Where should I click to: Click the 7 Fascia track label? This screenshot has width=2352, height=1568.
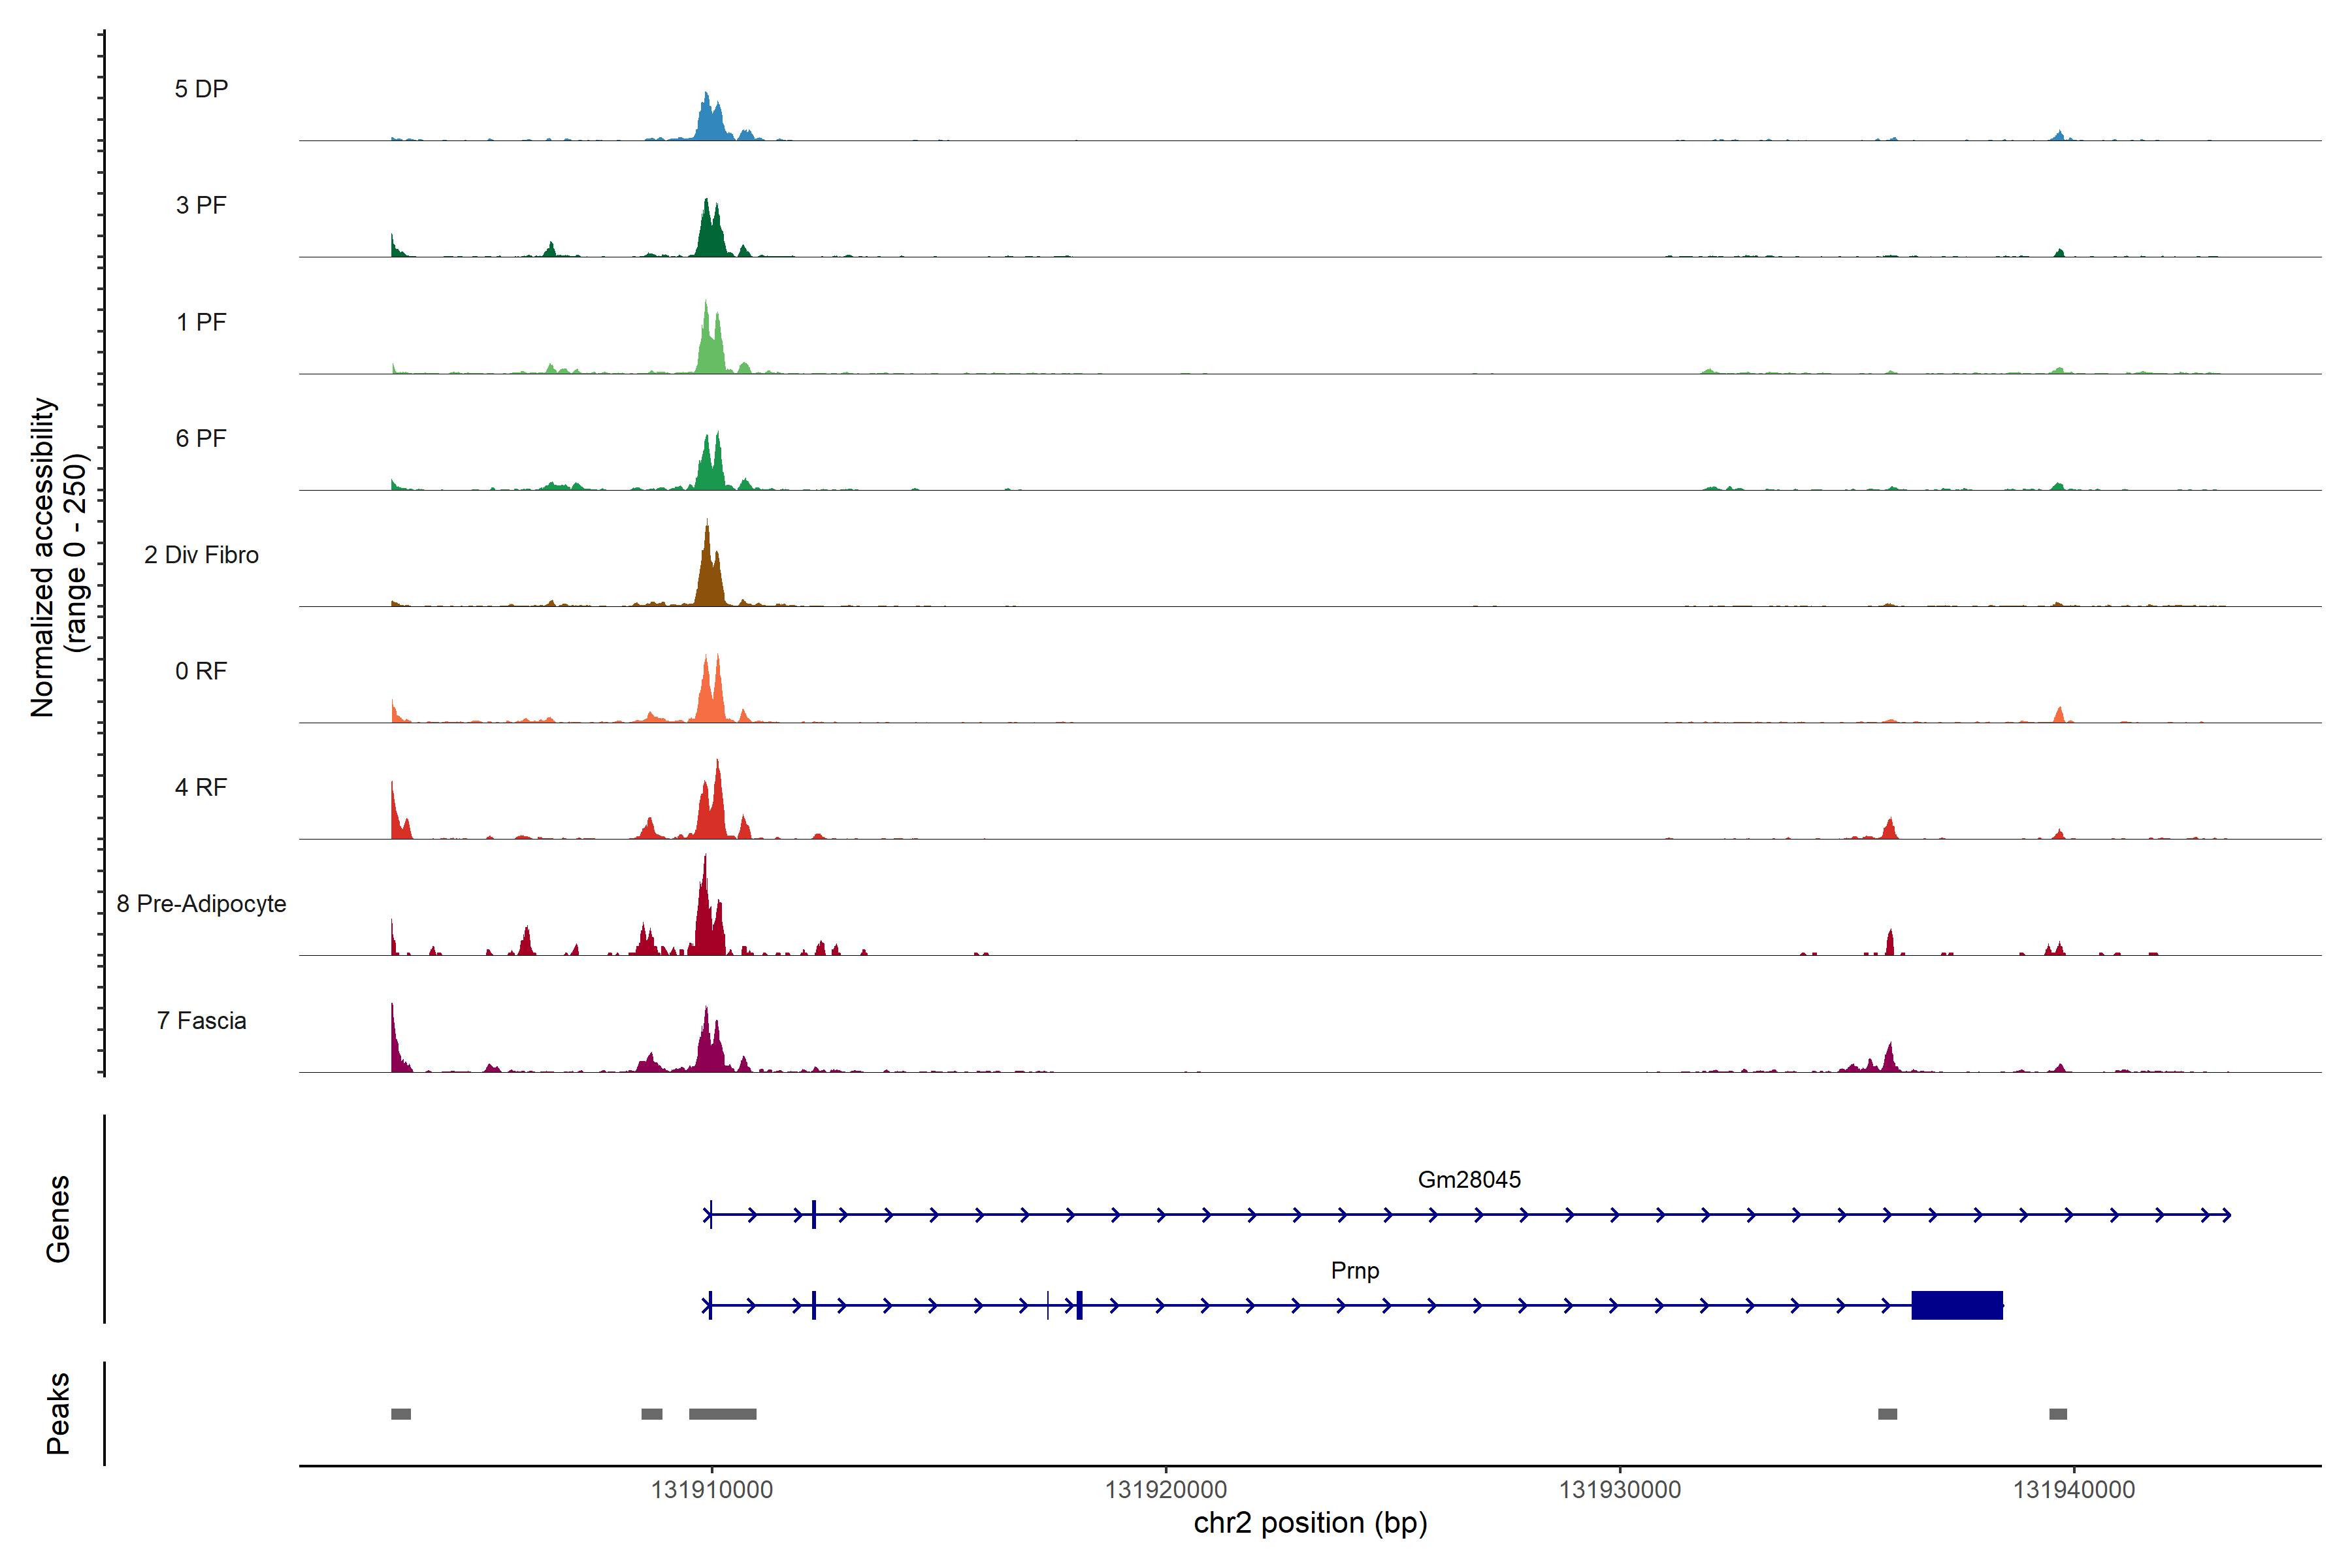coord(201,1020)
